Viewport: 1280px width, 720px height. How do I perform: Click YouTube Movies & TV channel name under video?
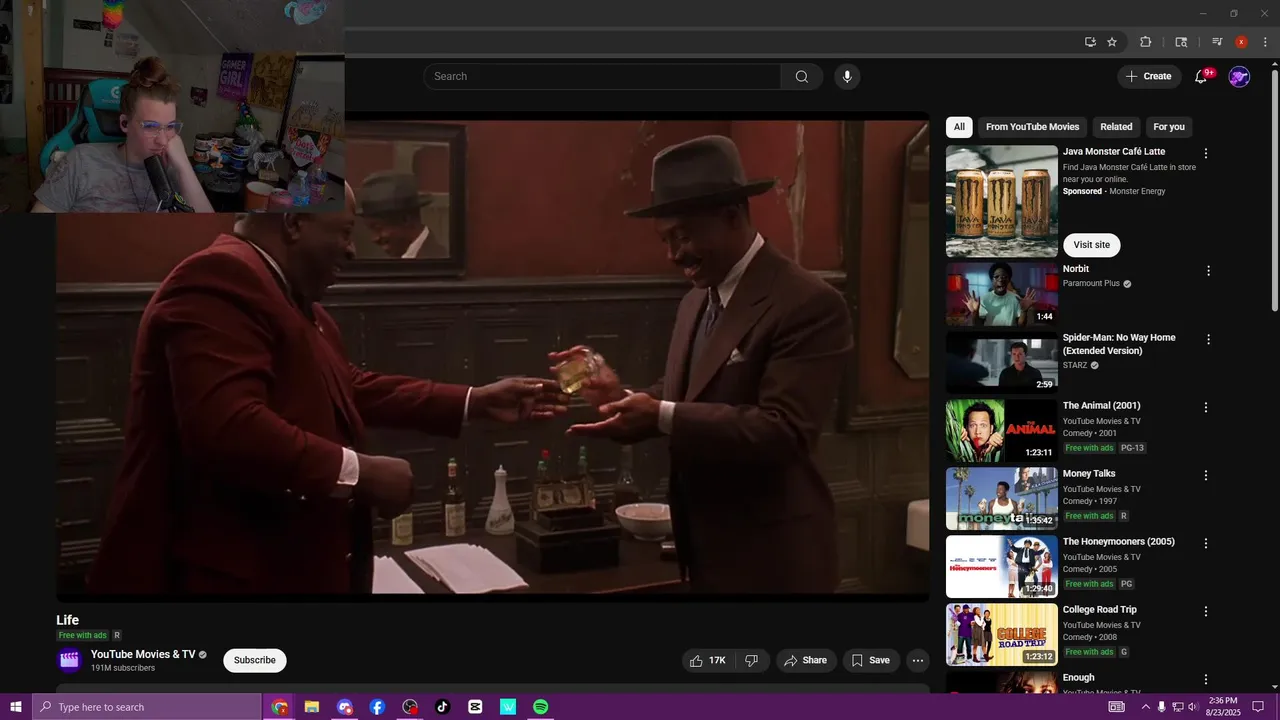[x=143, y=655]
